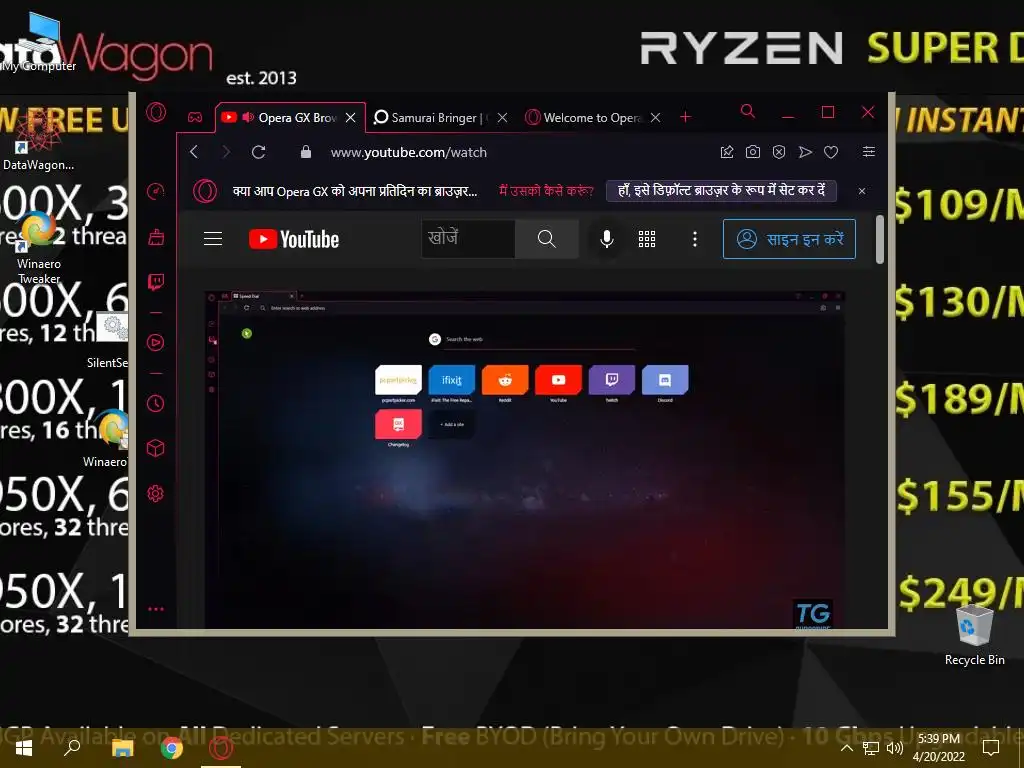Click the YouTube logo
Viewport: 1024px width, 768px height.
click(294, 239)
